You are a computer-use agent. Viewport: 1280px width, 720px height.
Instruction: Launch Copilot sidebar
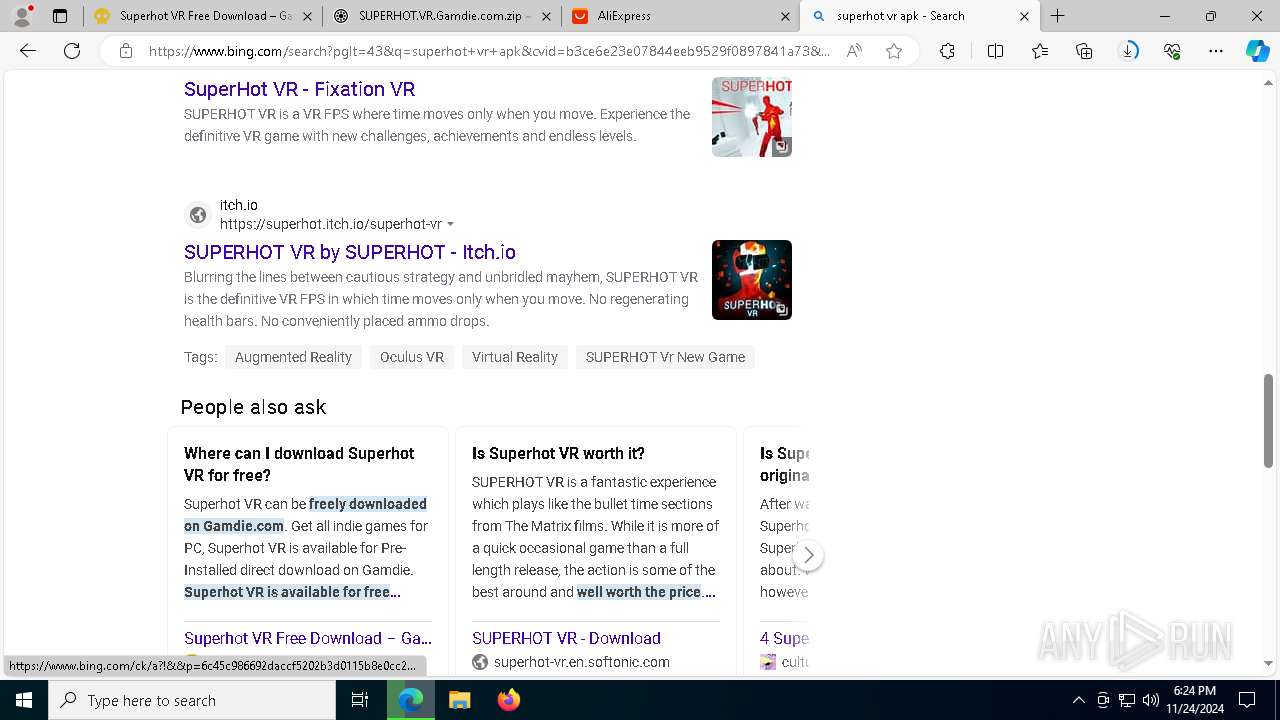coord(1257,51)
